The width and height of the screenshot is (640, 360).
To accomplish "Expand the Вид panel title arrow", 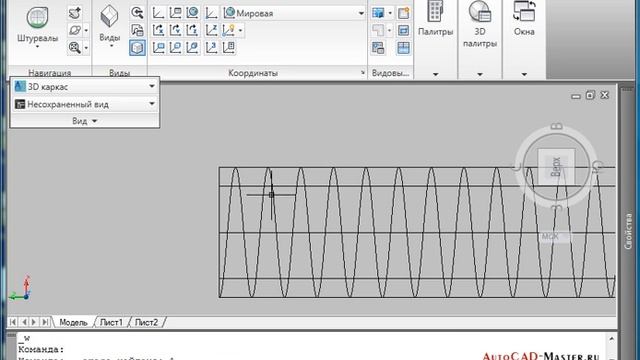I will 94,121.
